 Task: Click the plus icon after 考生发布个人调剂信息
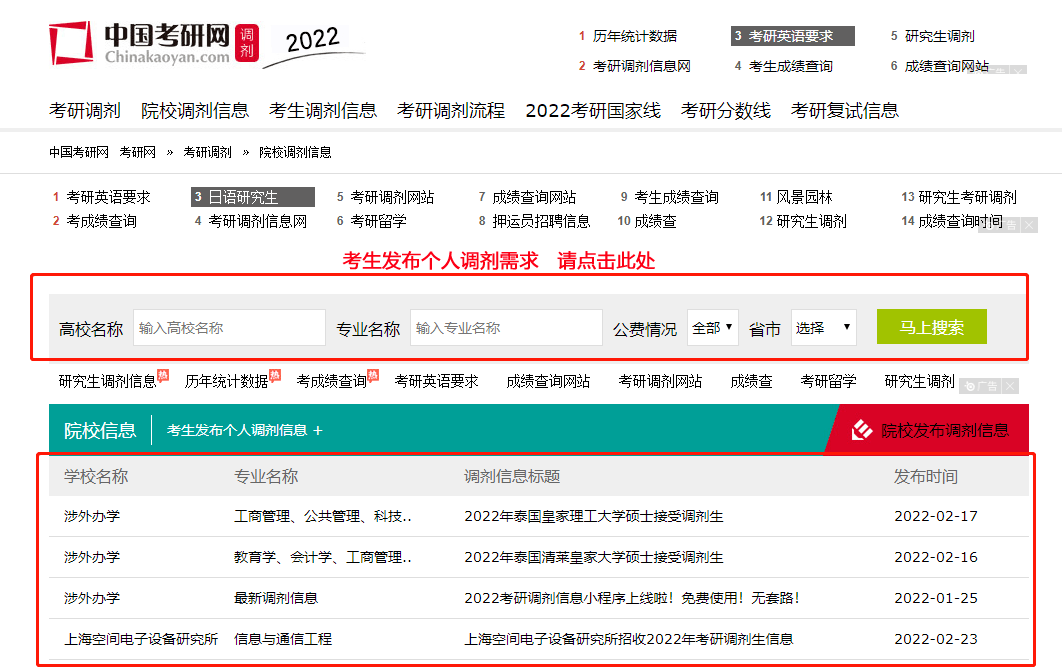point(318,431)
